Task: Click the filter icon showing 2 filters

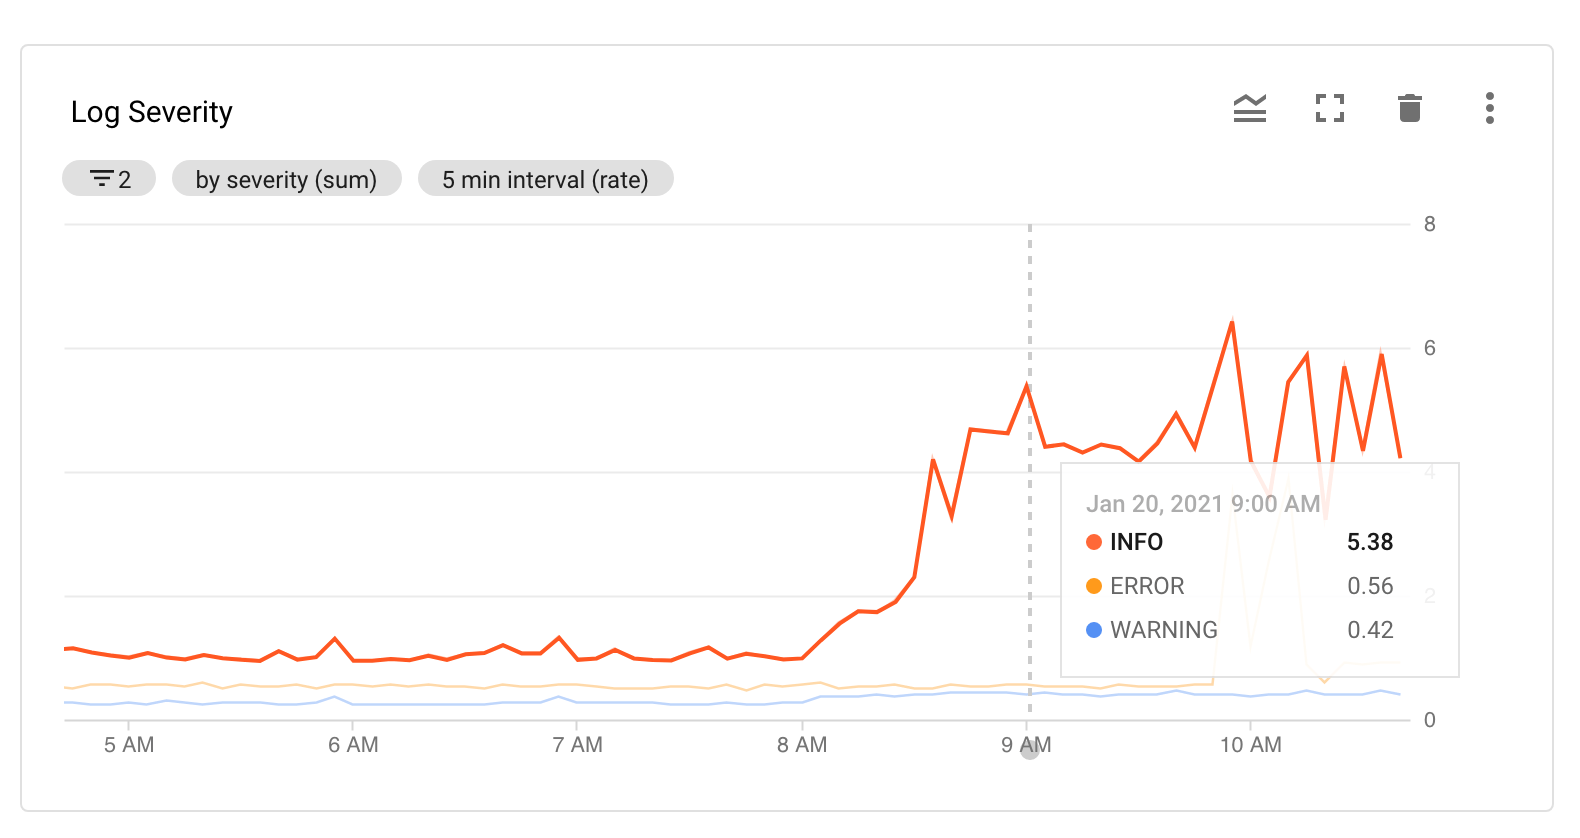Action: pos(109,179)
